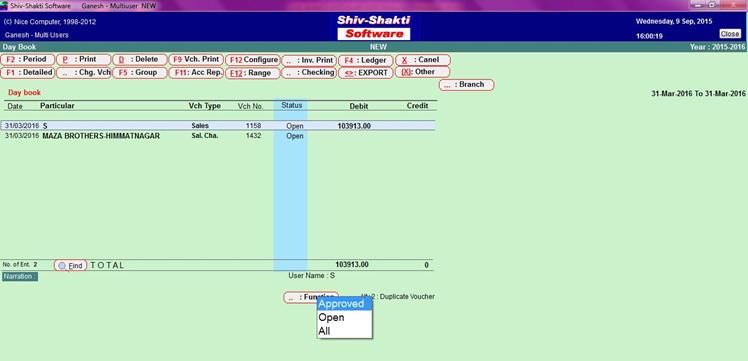Click the D Delete button

140,60
